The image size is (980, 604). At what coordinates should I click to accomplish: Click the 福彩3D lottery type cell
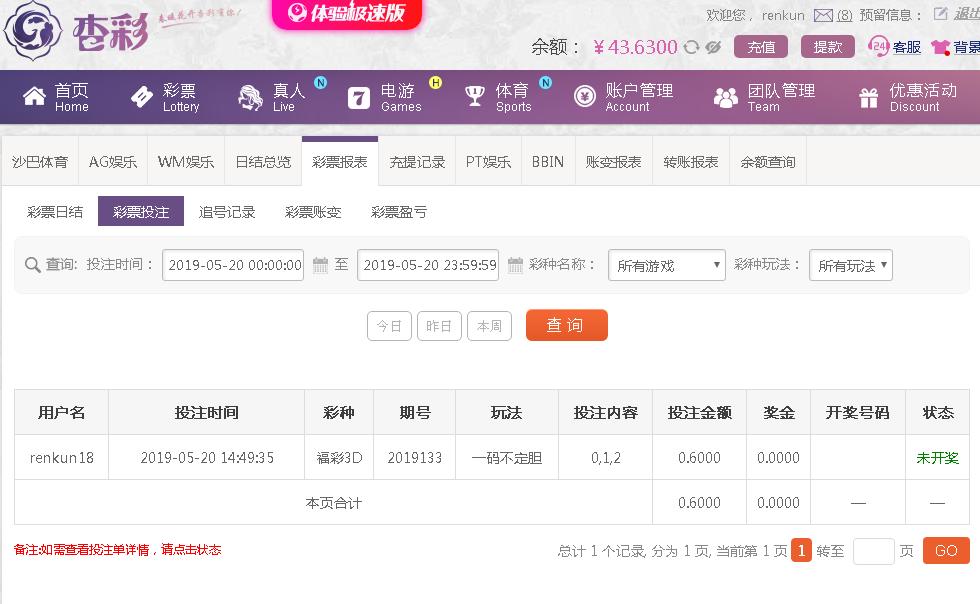pos(339,458)
